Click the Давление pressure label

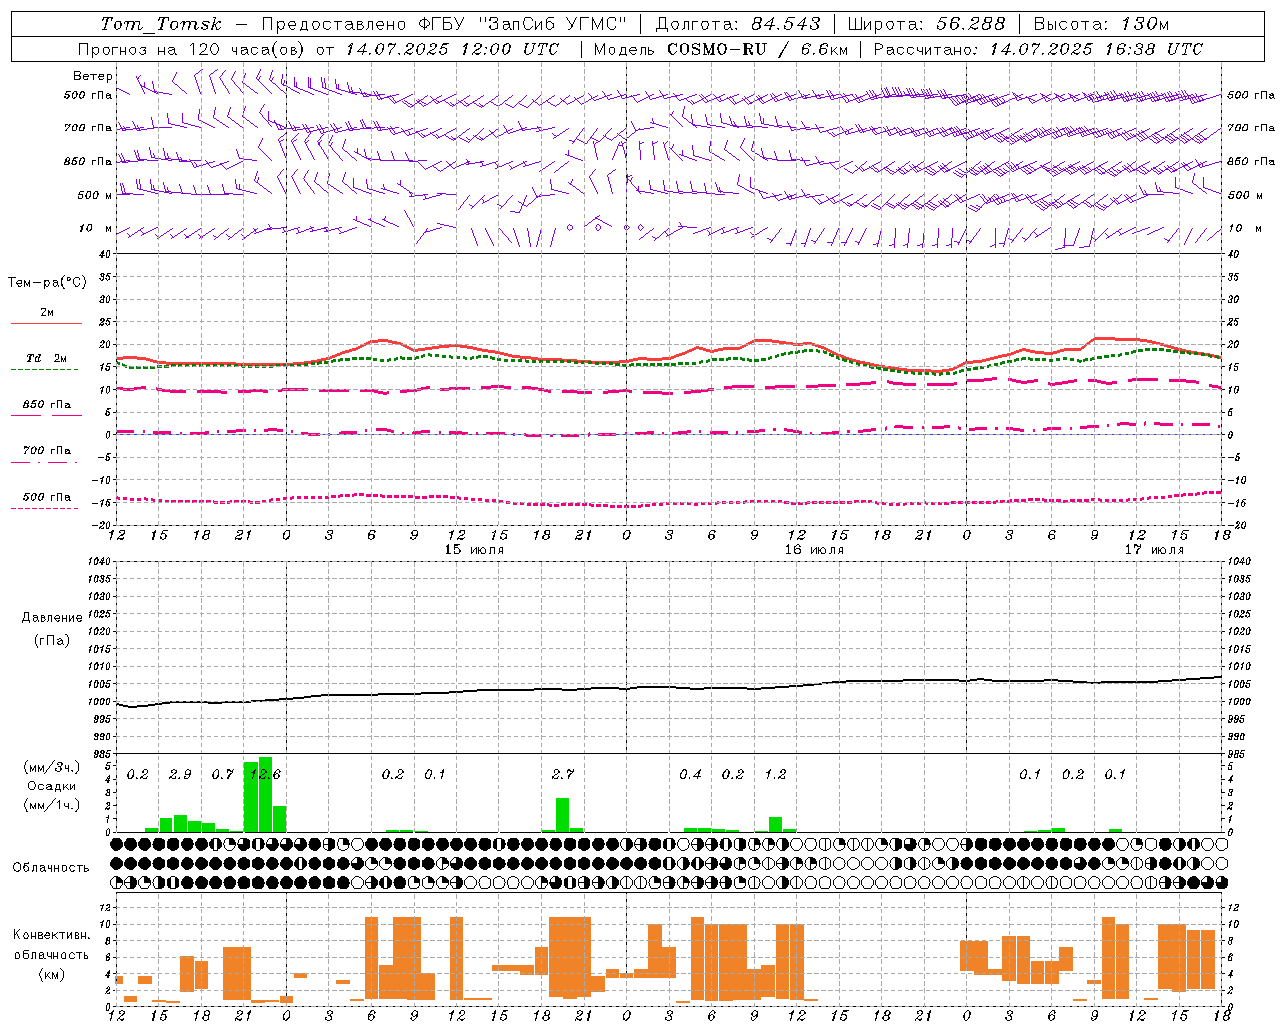(x=52, y=618)
